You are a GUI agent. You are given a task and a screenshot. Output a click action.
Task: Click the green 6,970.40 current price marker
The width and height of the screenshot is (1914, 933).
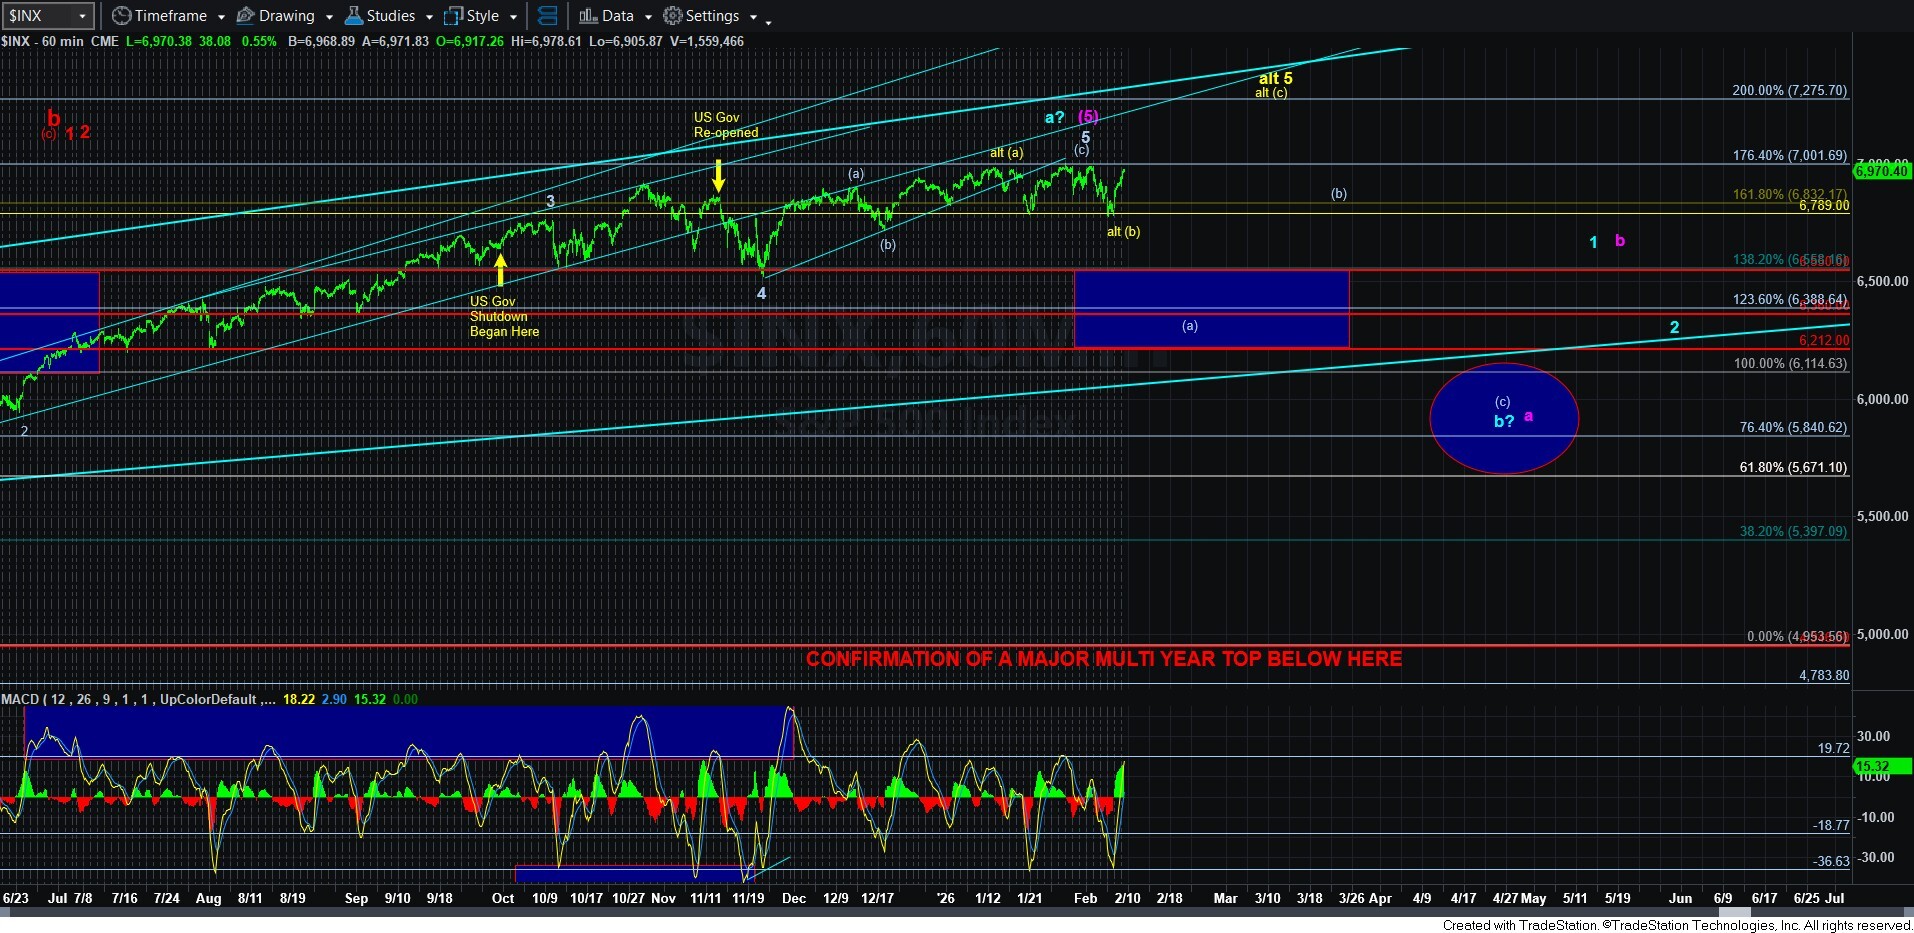pos(1881,171)
